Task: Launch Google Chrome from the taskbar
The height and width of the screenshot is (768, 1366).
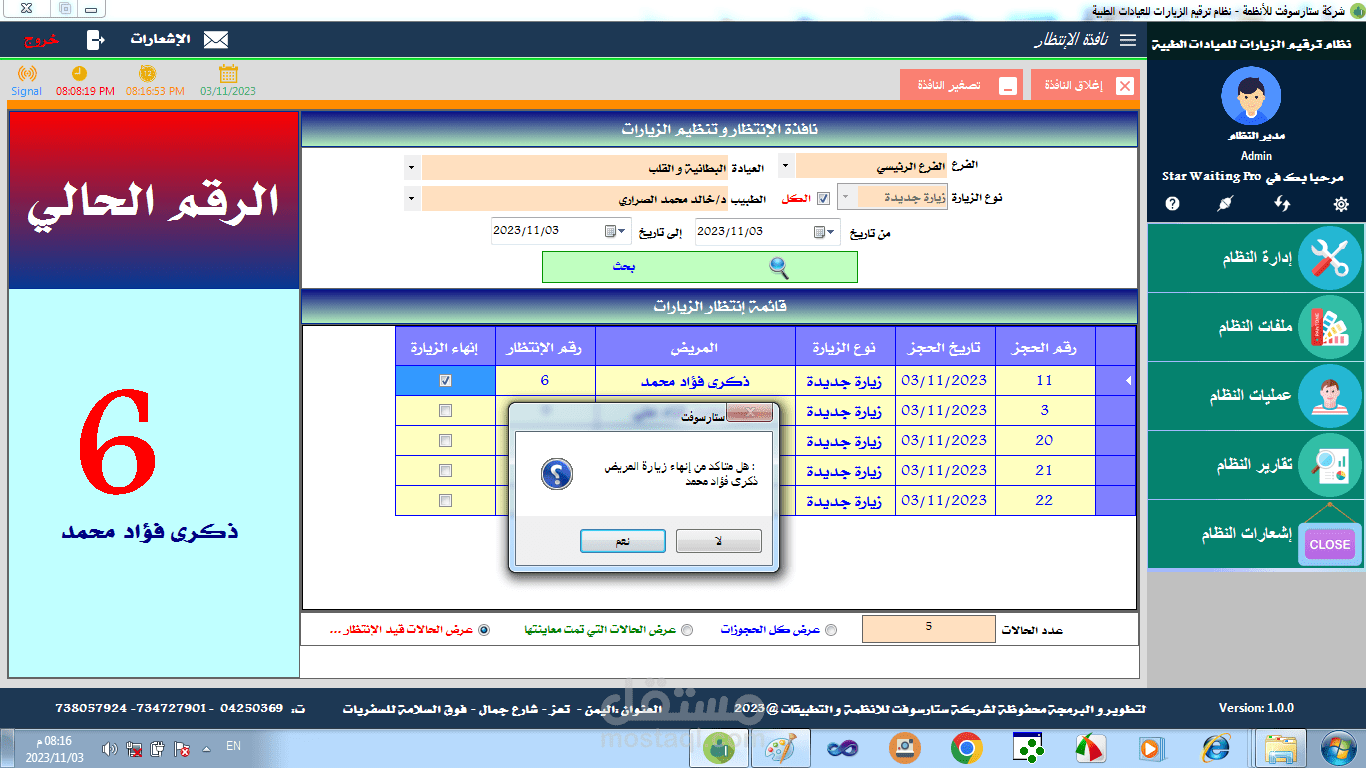Action: (965, 747)
